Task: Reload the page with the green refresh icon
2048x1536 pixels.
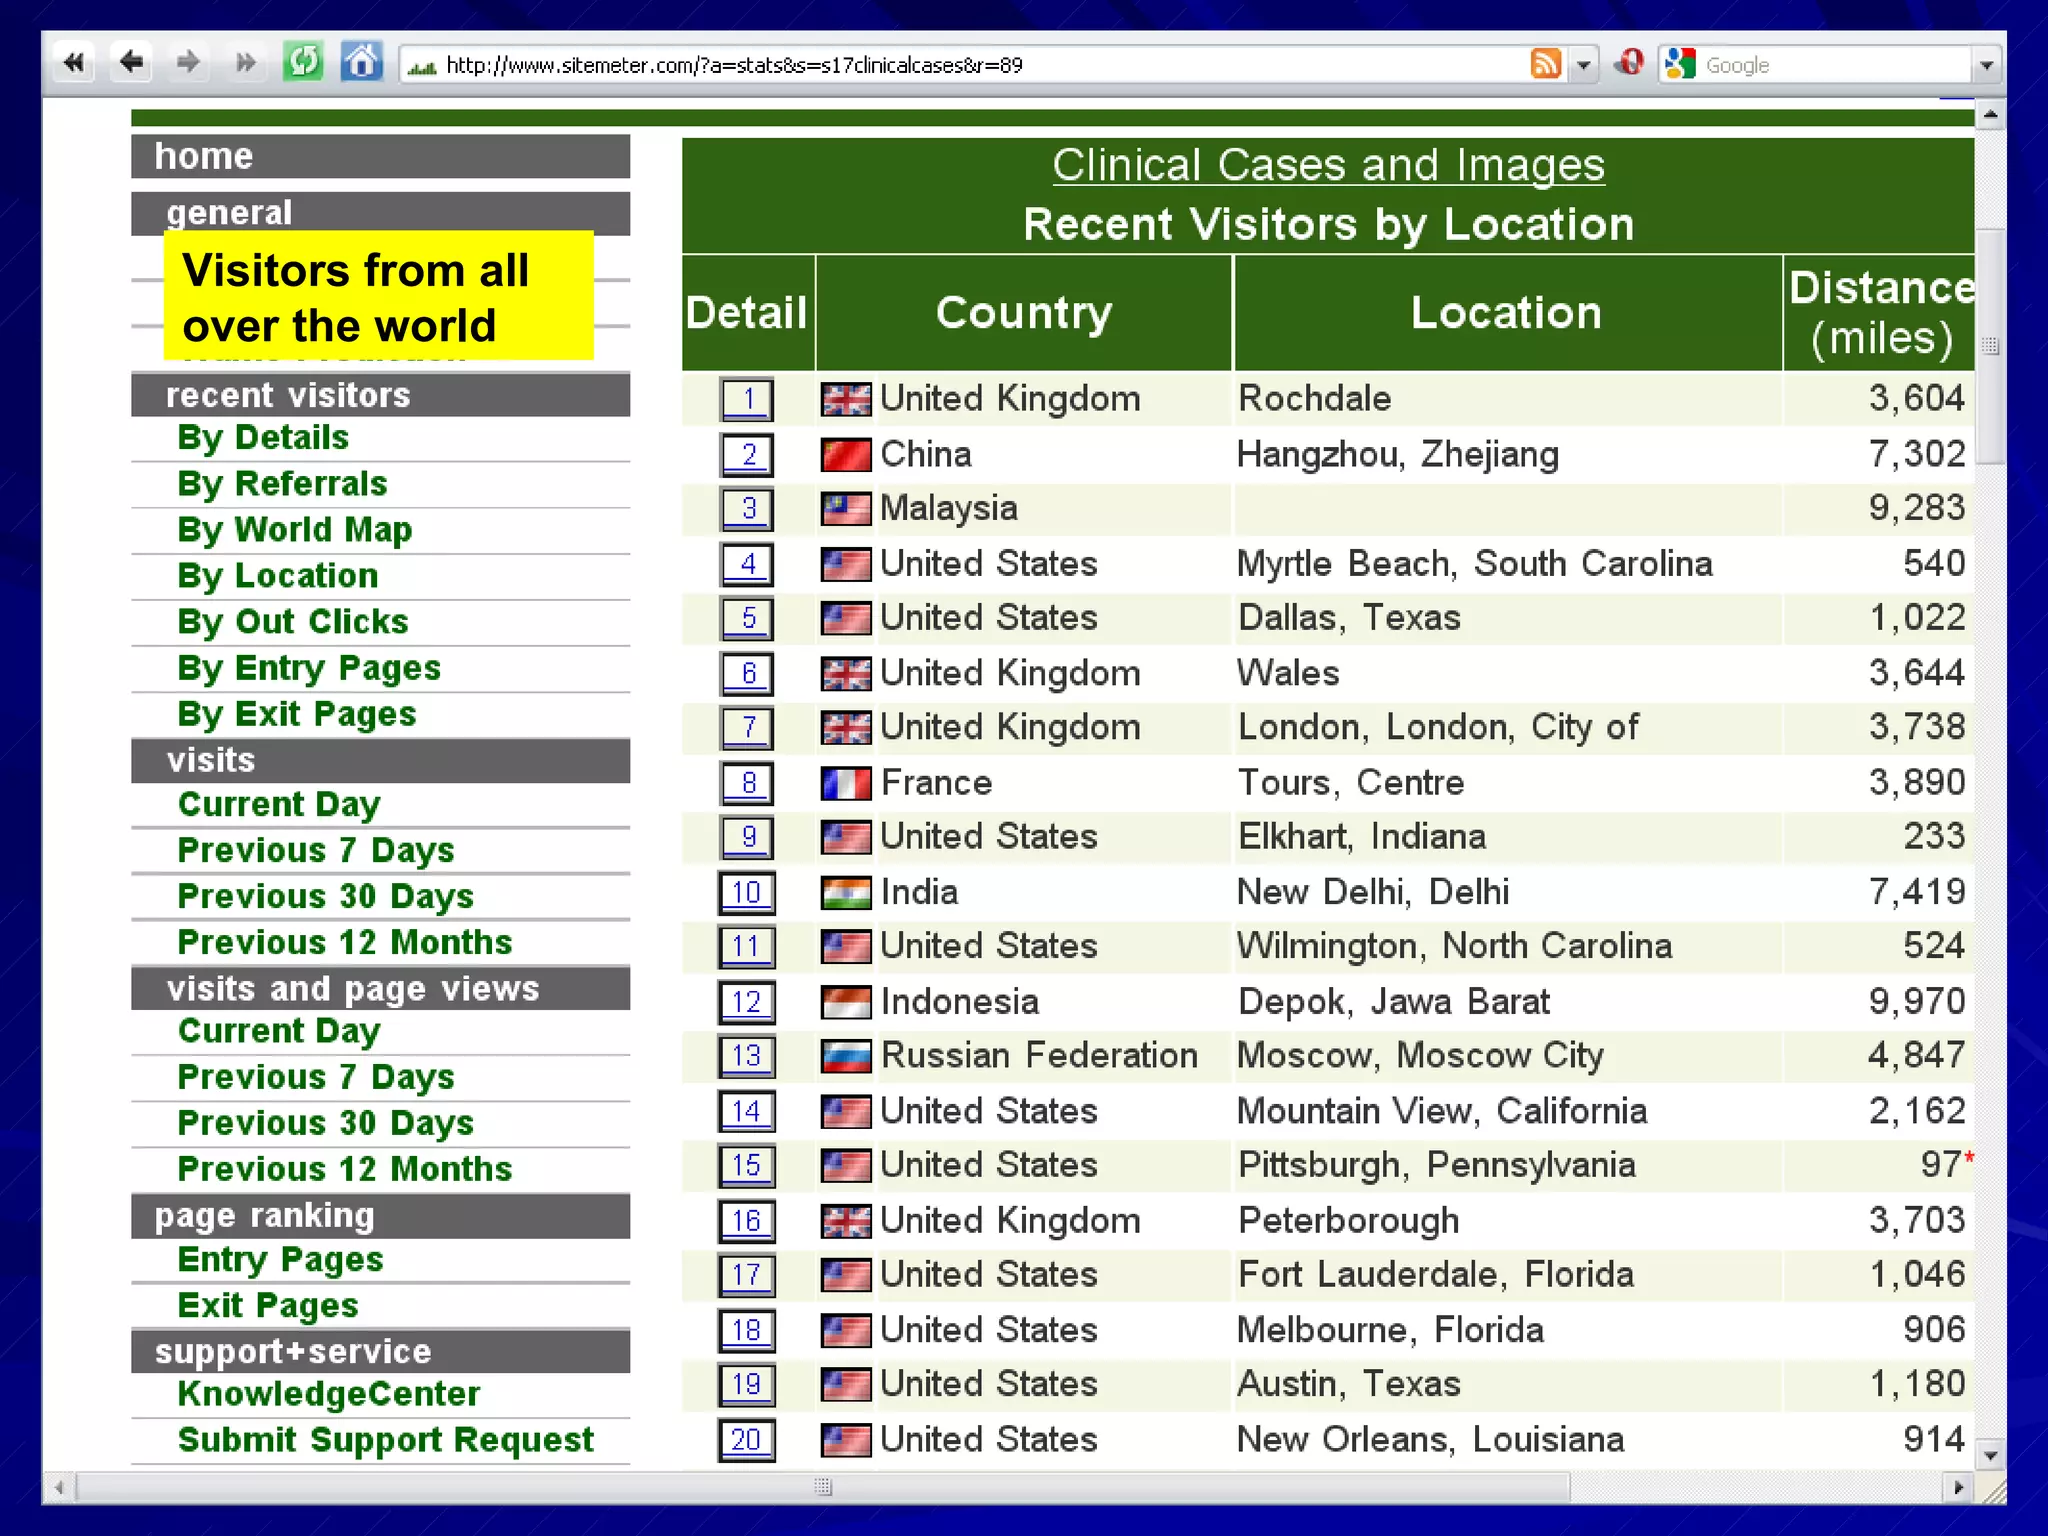Action: (x=303, y=63)
